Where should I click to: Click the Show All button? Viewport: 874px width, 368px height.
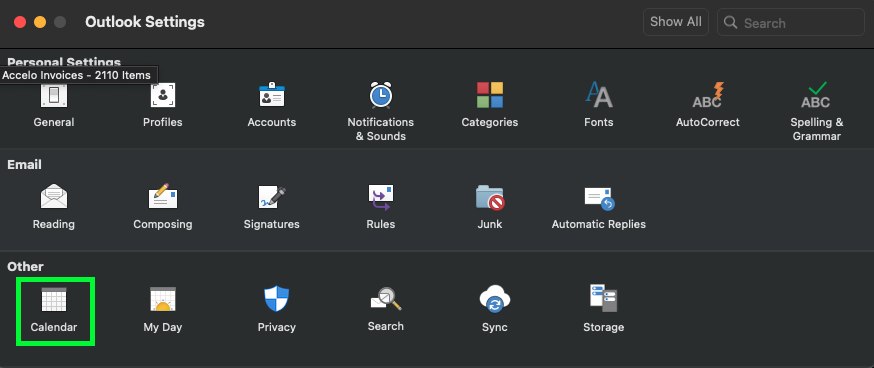pyautogui.click(x=676, y=22)
